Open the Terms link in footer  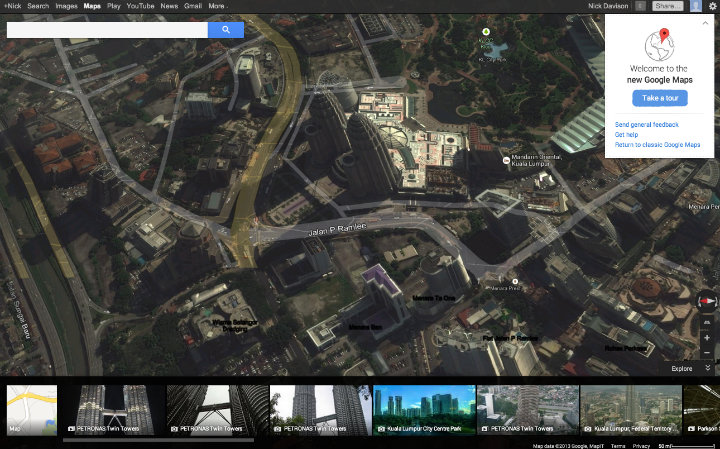tap(618, 446)
